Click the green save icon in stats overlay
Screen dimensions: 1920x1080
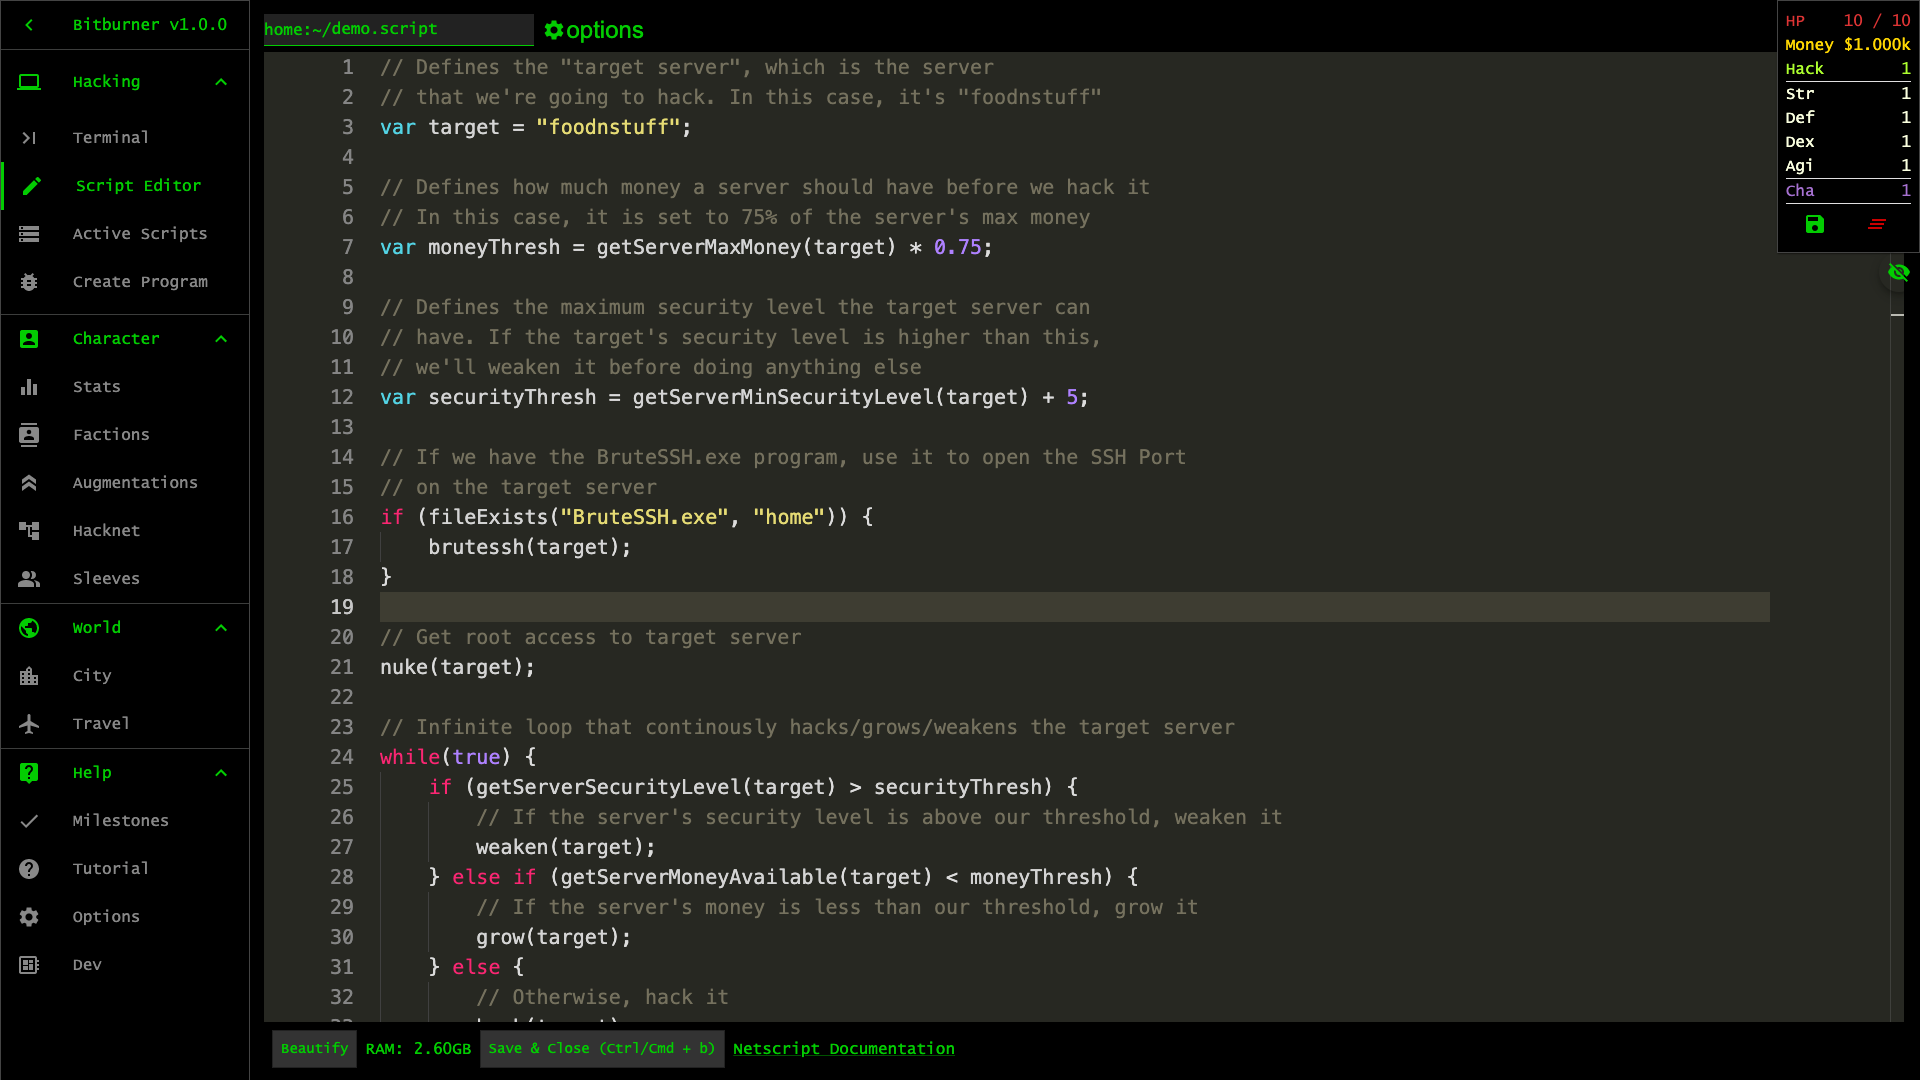pyautogui.click(x=1814, y=225)
